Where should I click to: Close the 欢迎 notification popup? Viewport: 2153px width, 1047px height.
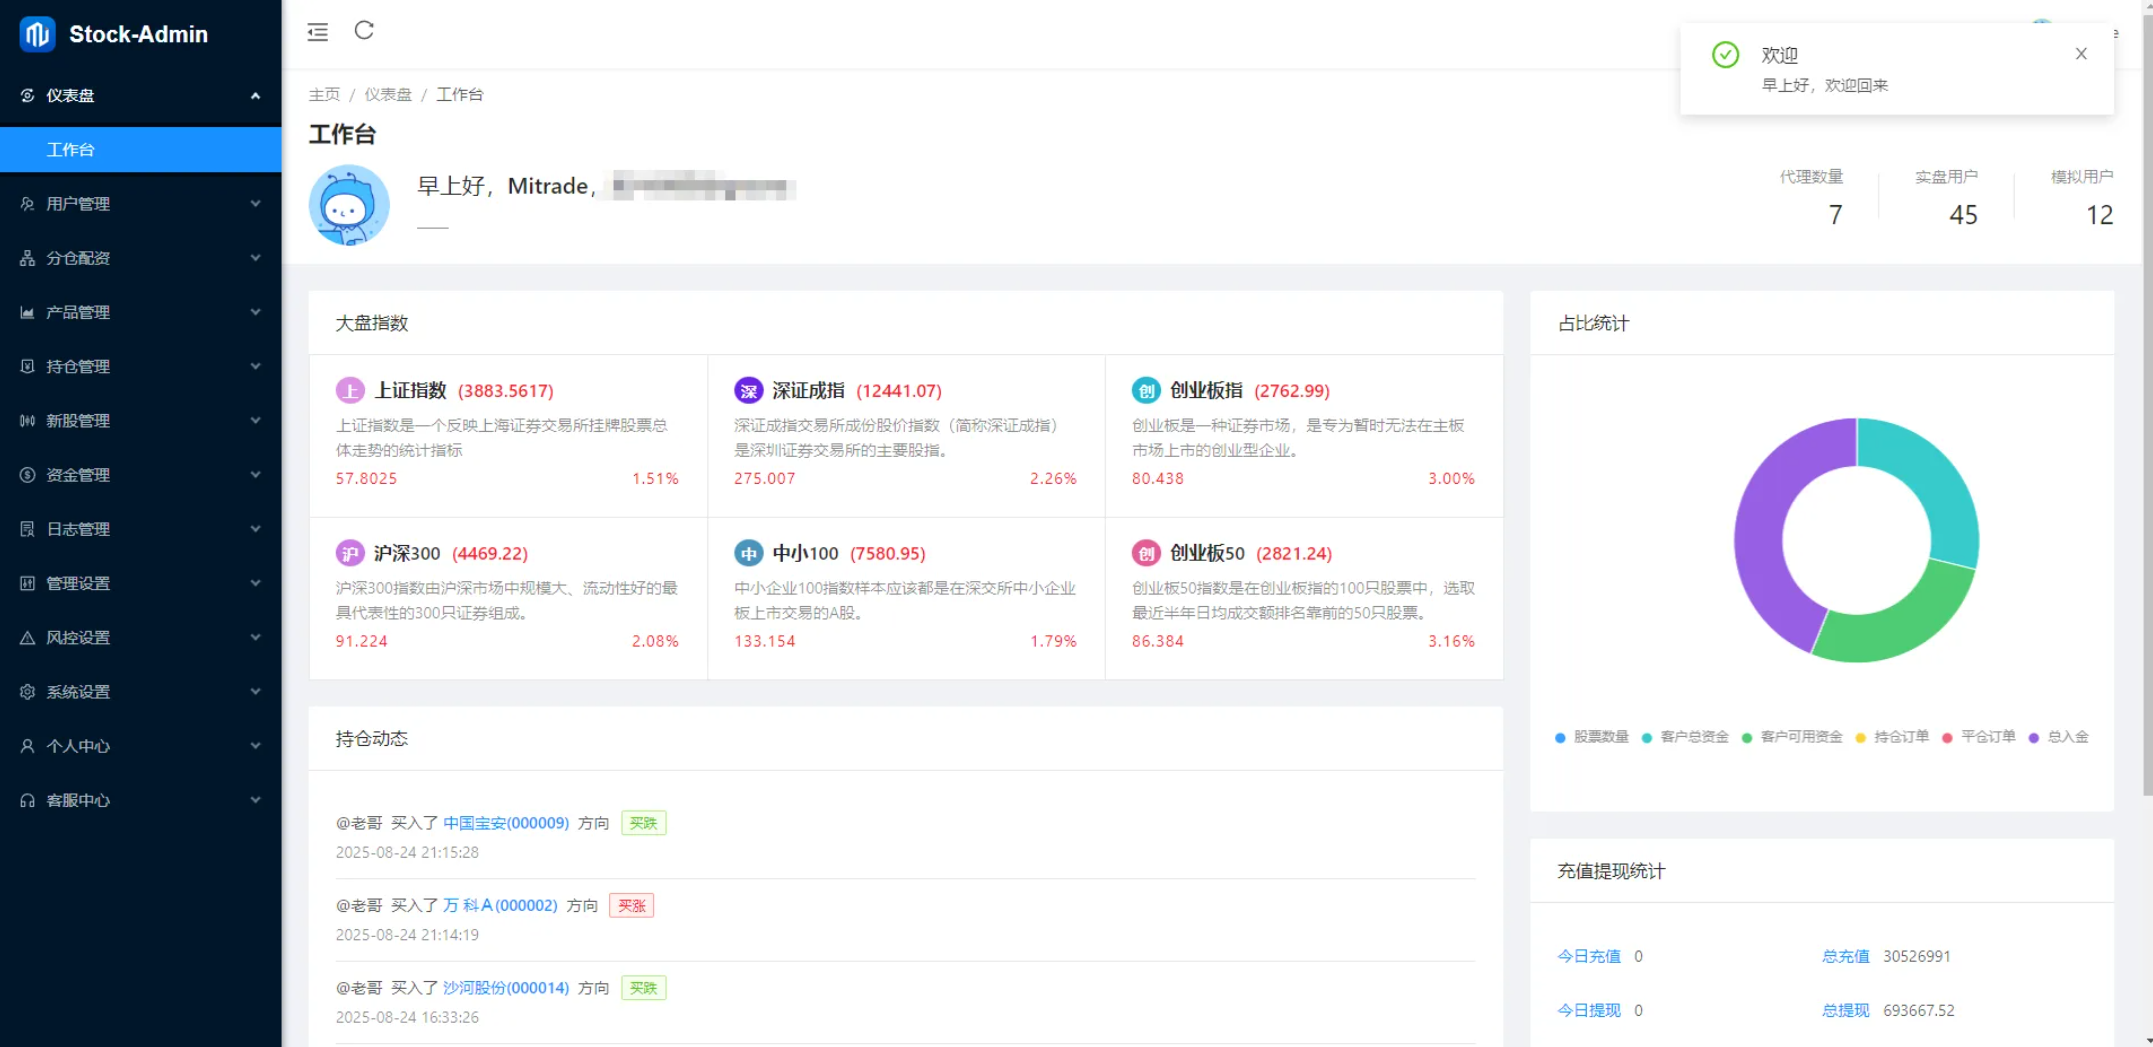(2081, 54)
